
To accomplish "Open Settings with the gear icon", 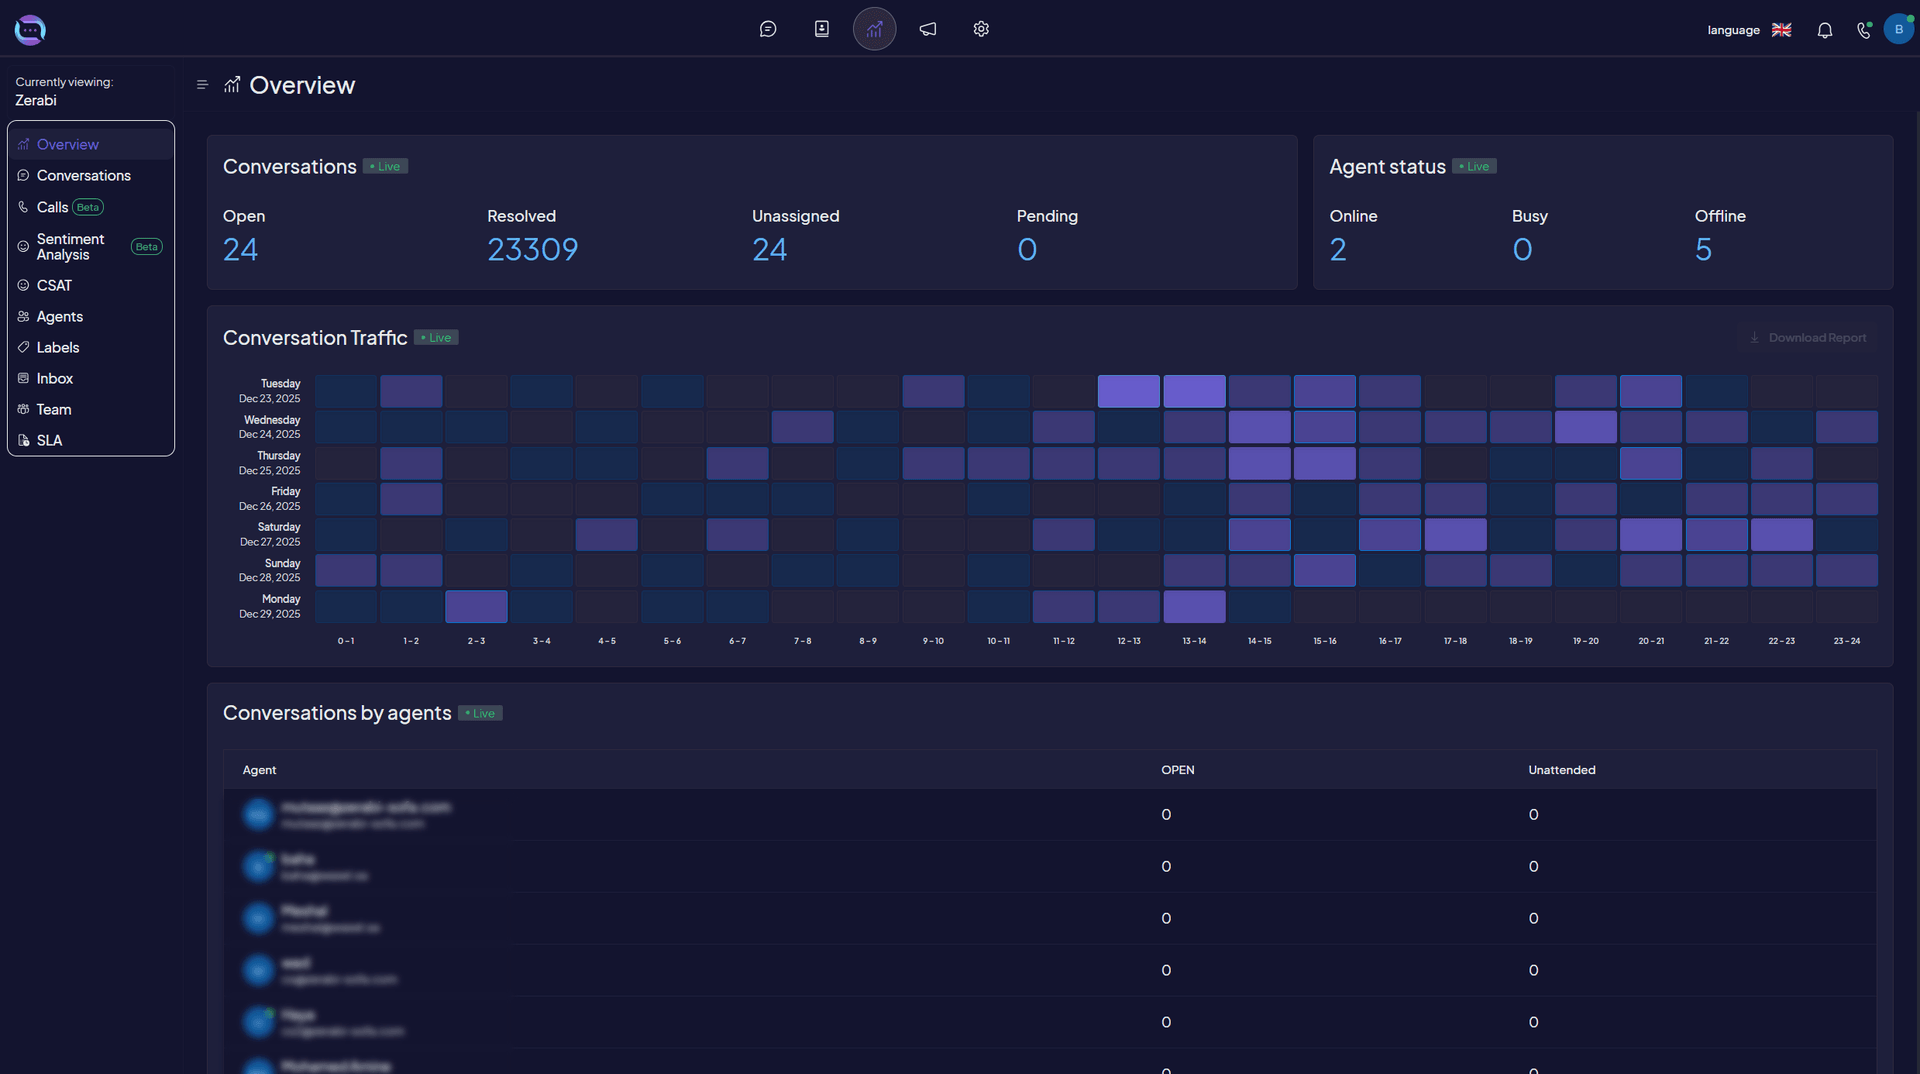I will (981, 29).
